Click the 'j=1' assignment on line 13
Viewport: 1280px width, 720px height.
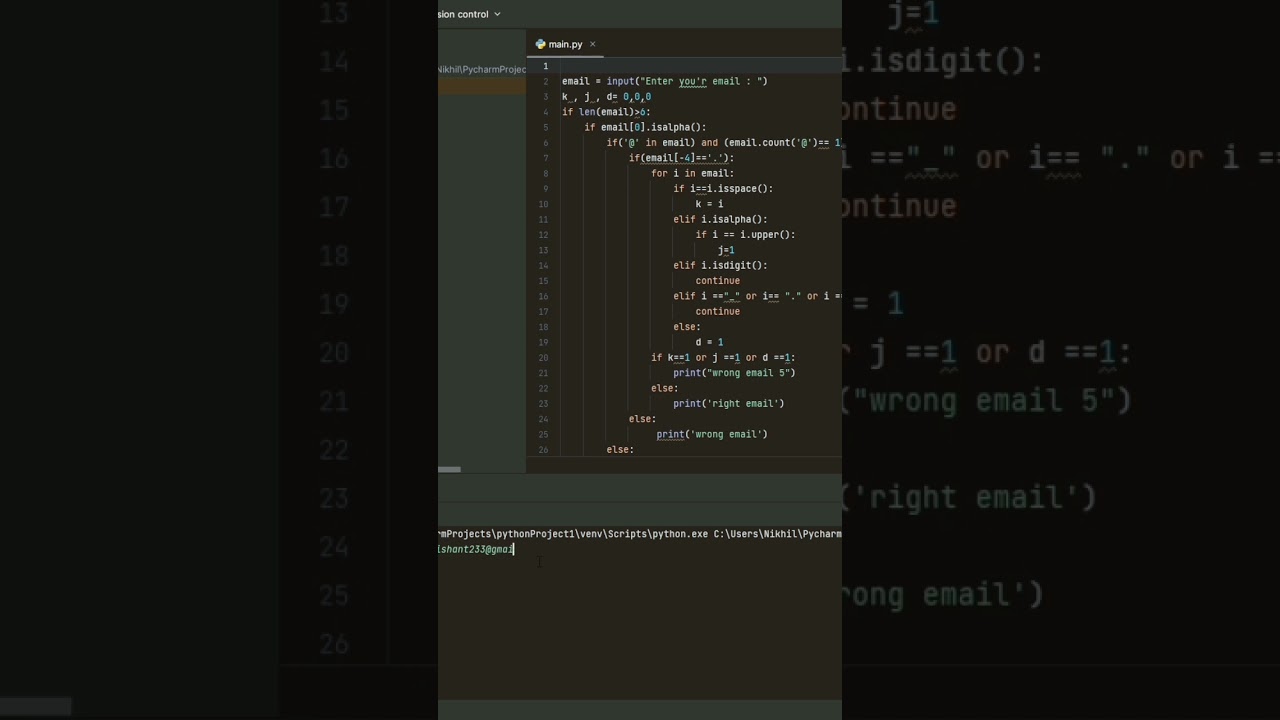coord(726,250)
